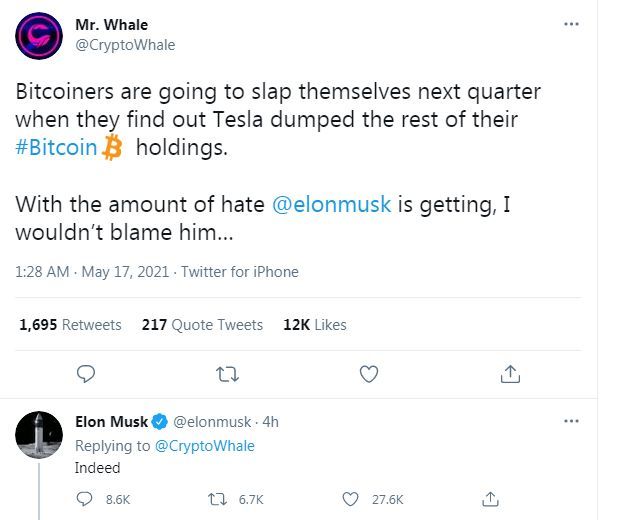Open the tweet timestamp May 17, 2021
This screenshot has height=520, width=619.
point(125,272)
